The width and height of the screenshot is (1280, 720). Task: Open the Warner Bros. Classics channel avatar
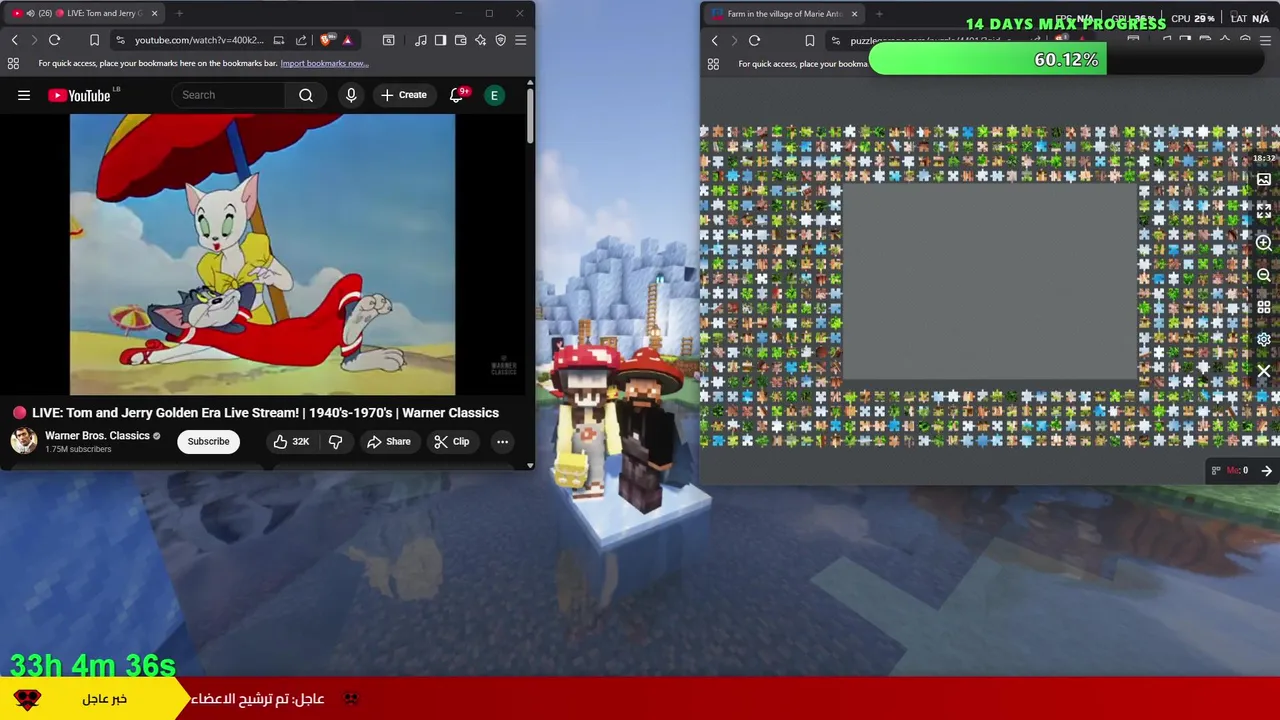point(24,441)
